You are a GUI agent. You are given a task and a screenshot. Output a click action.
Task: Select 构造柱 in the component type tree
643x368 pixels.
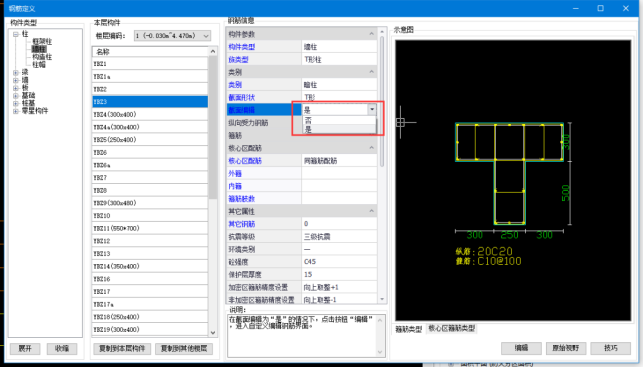tap(42, 57)
